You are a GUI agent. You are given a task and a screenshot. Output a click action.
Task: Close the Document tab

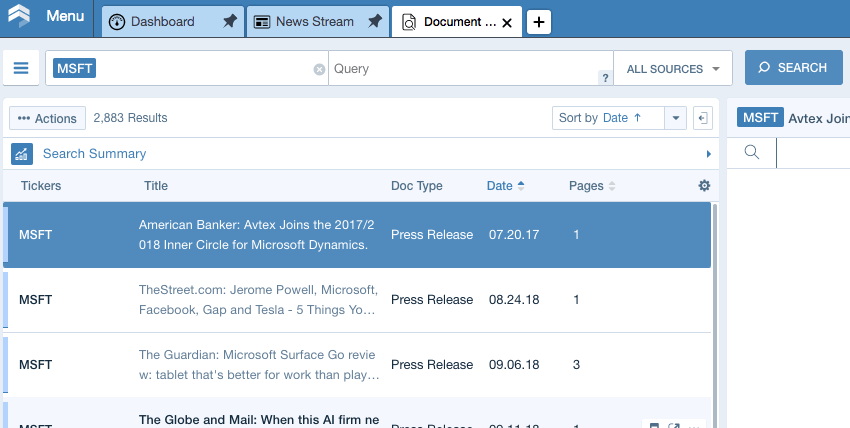click(x=507, y=22)
